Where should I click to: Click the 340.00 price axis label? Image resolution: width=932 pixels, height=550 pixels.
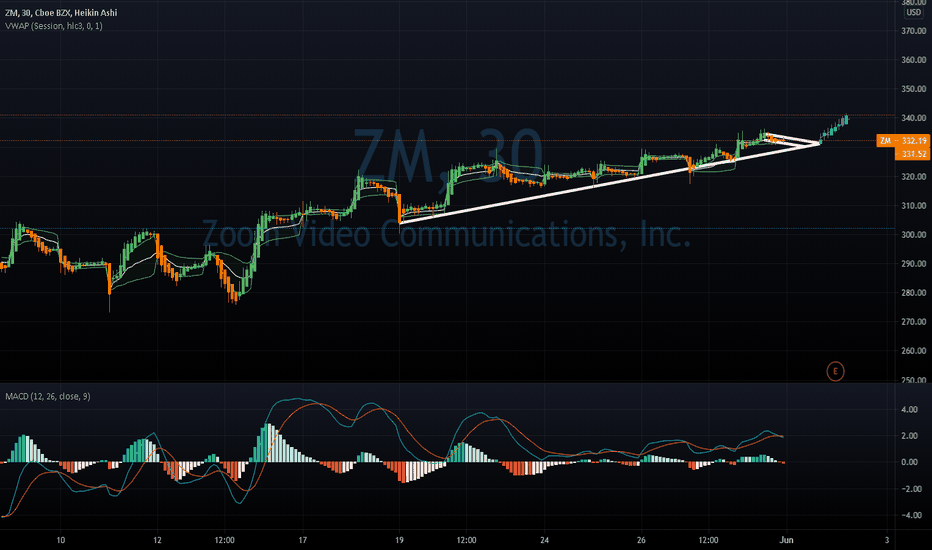[x=914, y=118]
